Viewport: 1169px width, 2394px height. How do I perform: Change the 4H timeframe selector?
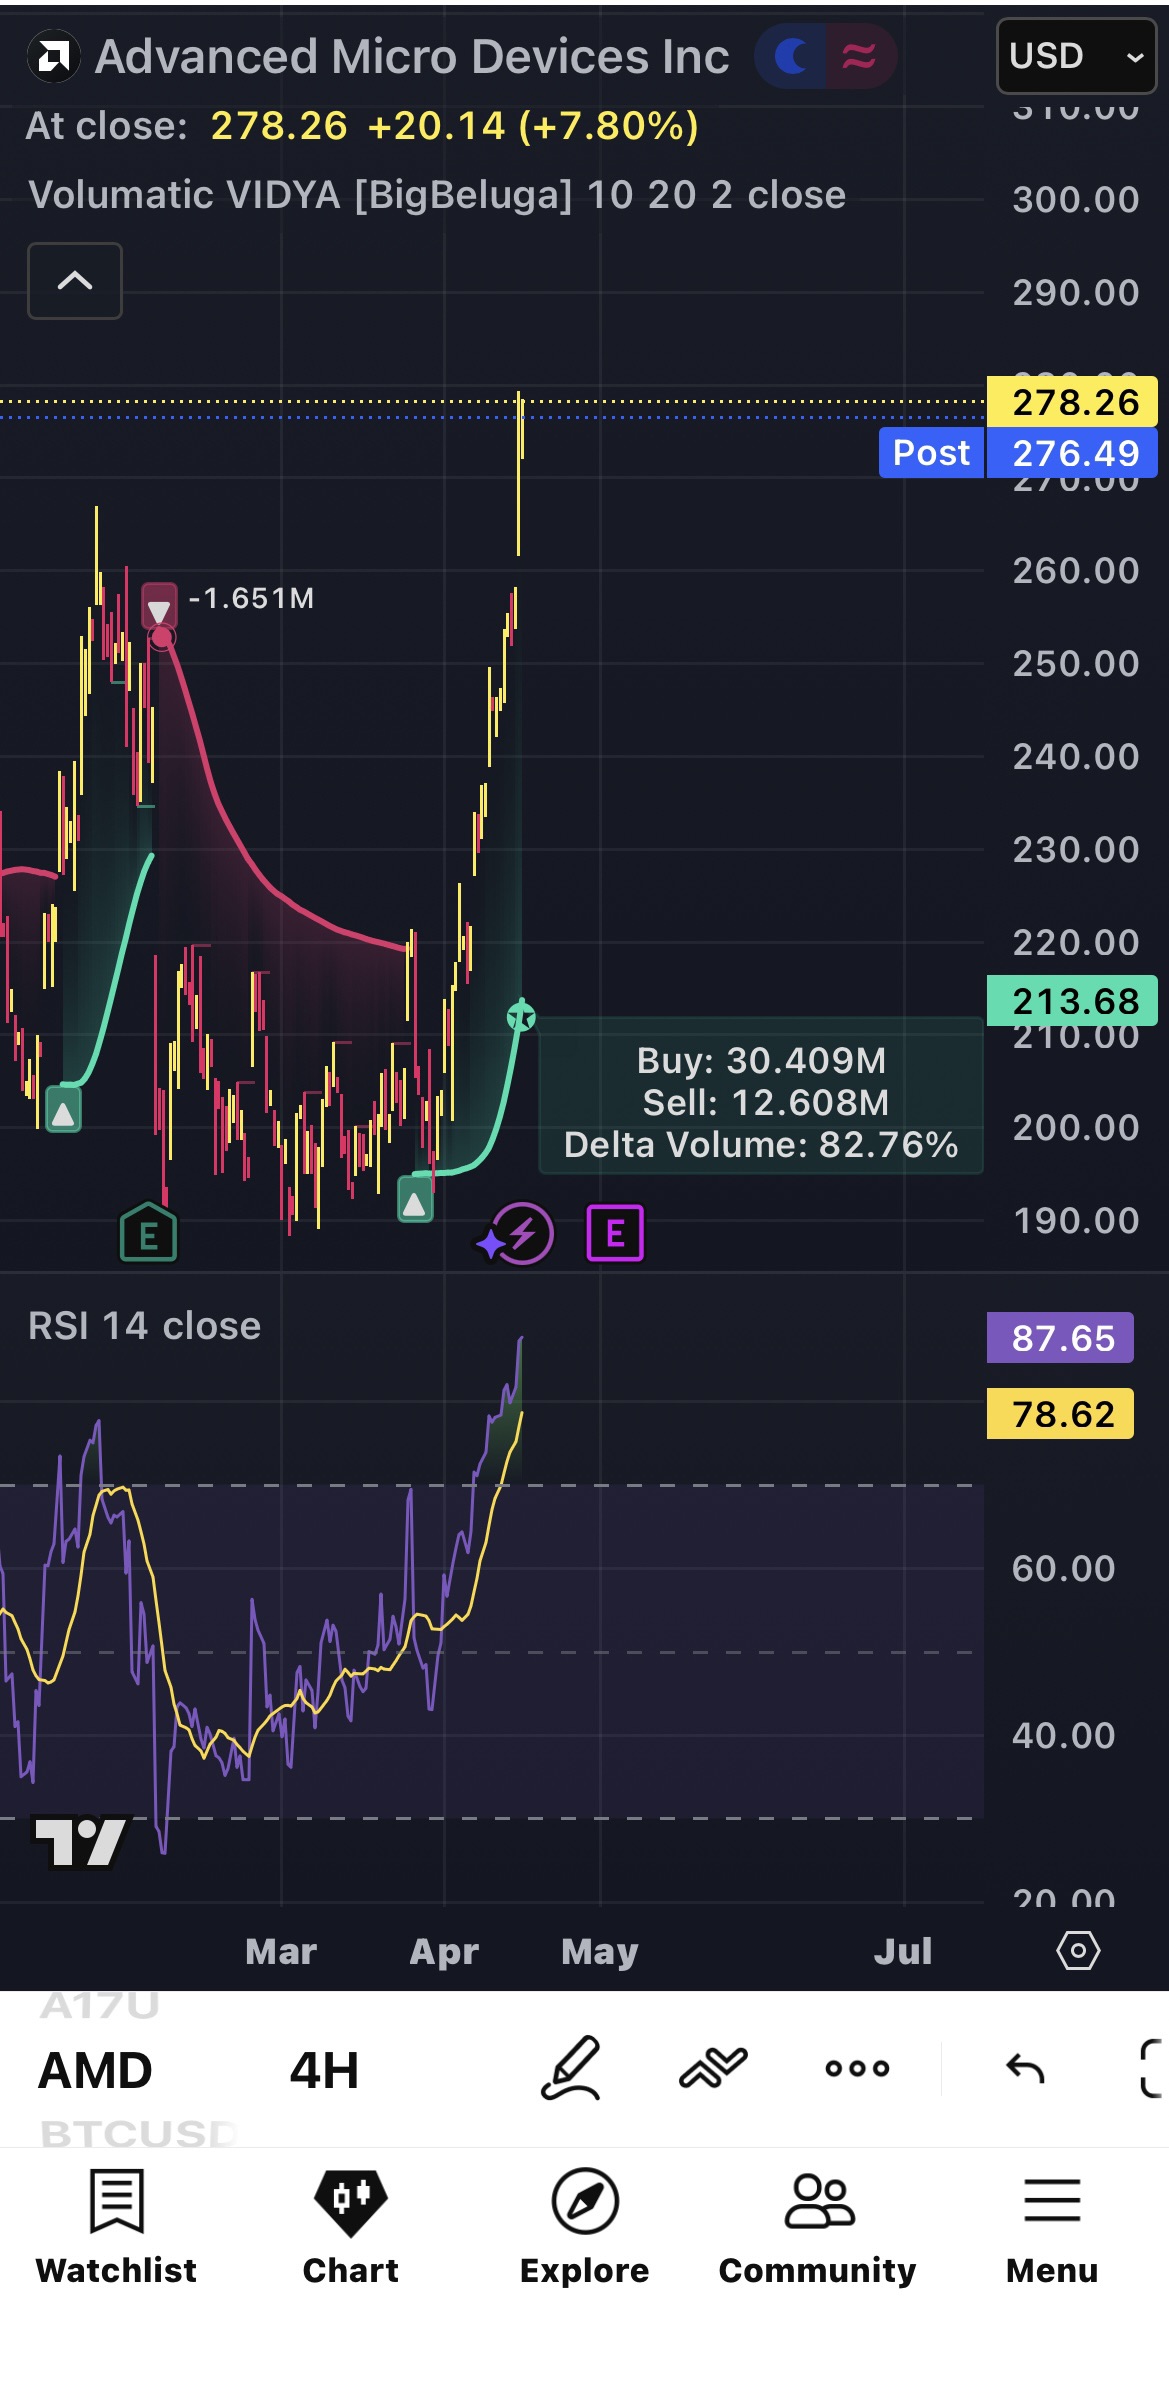(324, 2070)
